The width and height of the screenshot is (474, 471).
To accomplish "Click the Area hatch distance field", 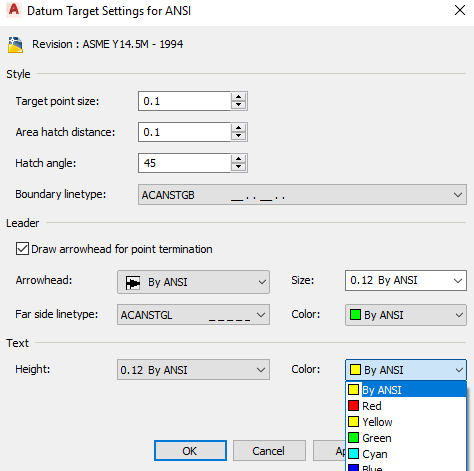I will coord(184,132).
